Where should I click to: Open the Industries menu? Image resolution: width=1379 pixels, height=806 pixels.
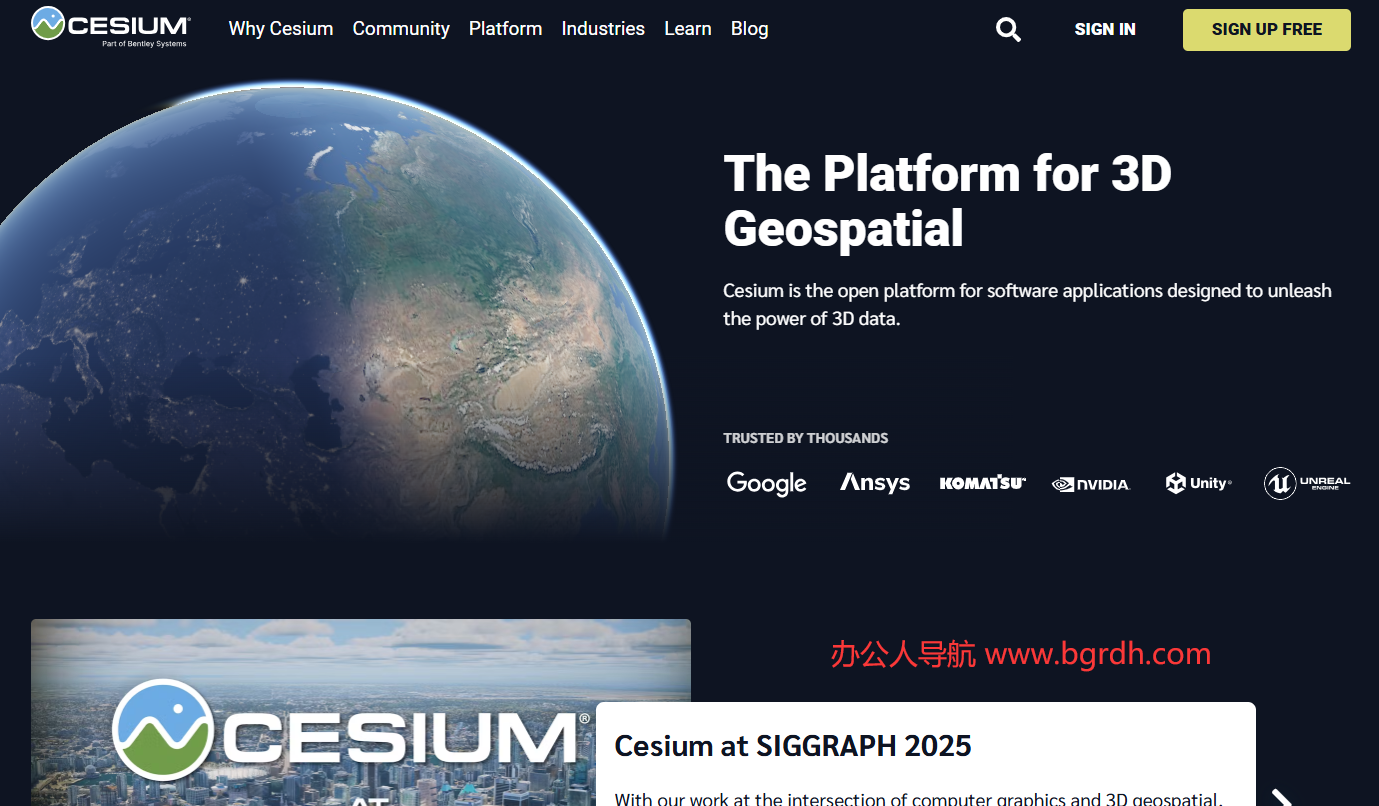point(603,29)
